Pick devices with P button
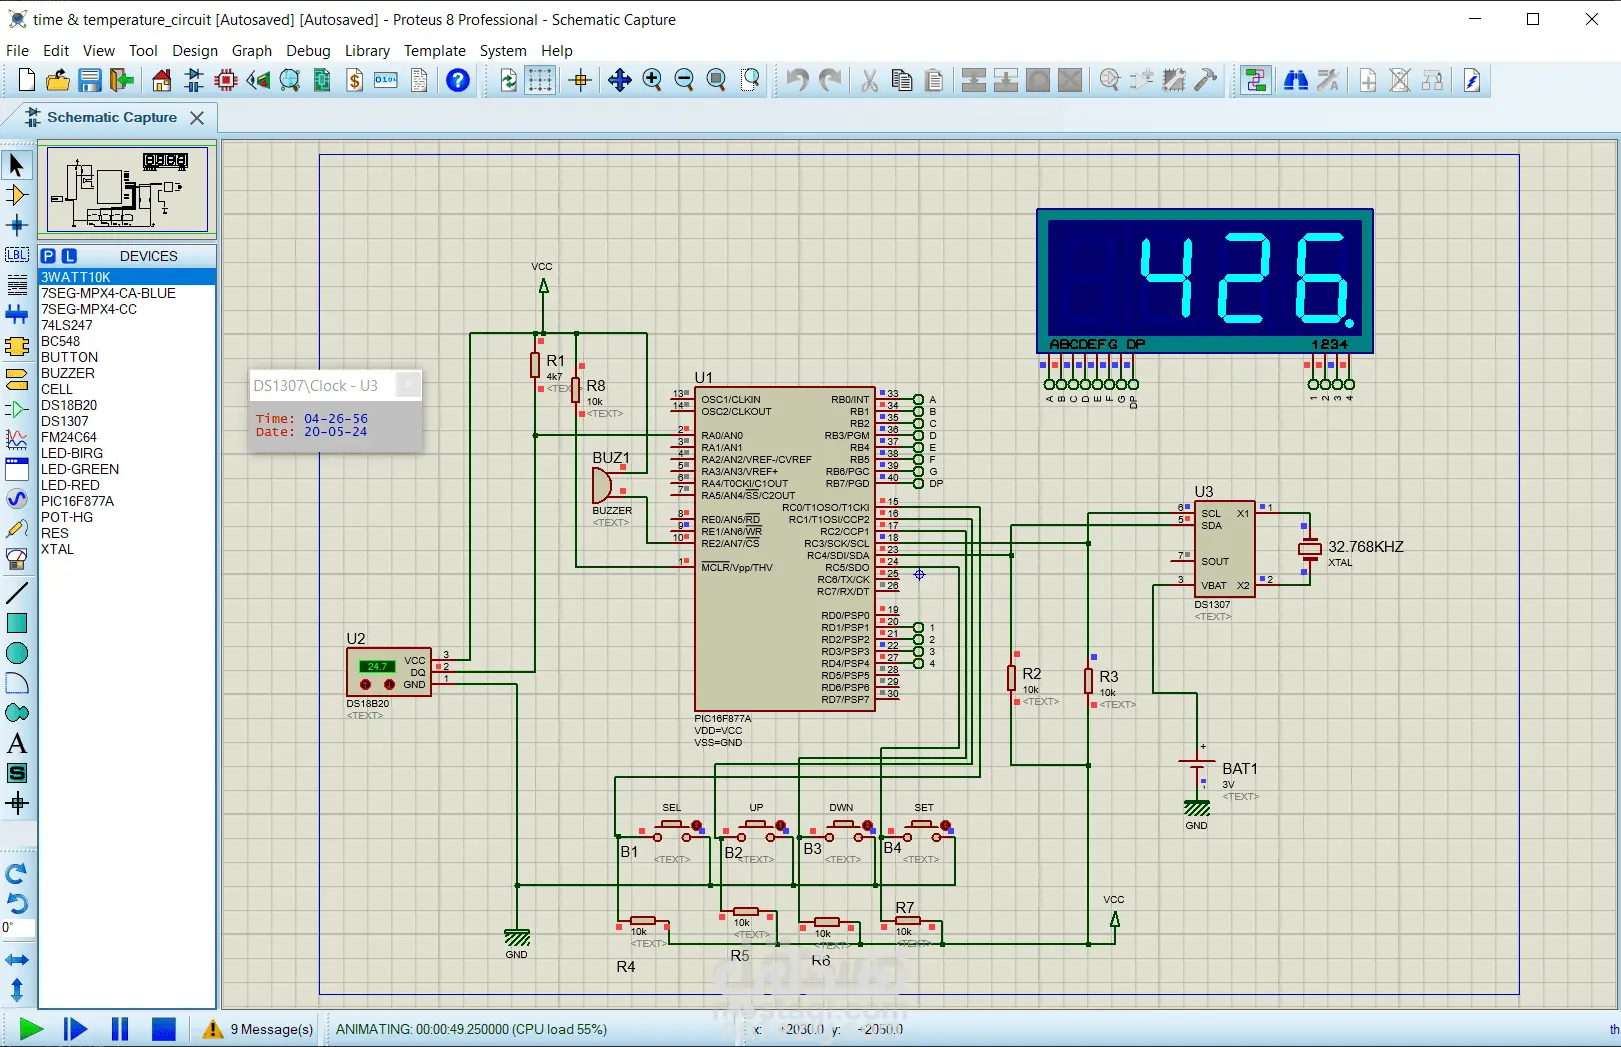This screenshot has width=1621, height=1047. tap(48, 256)
